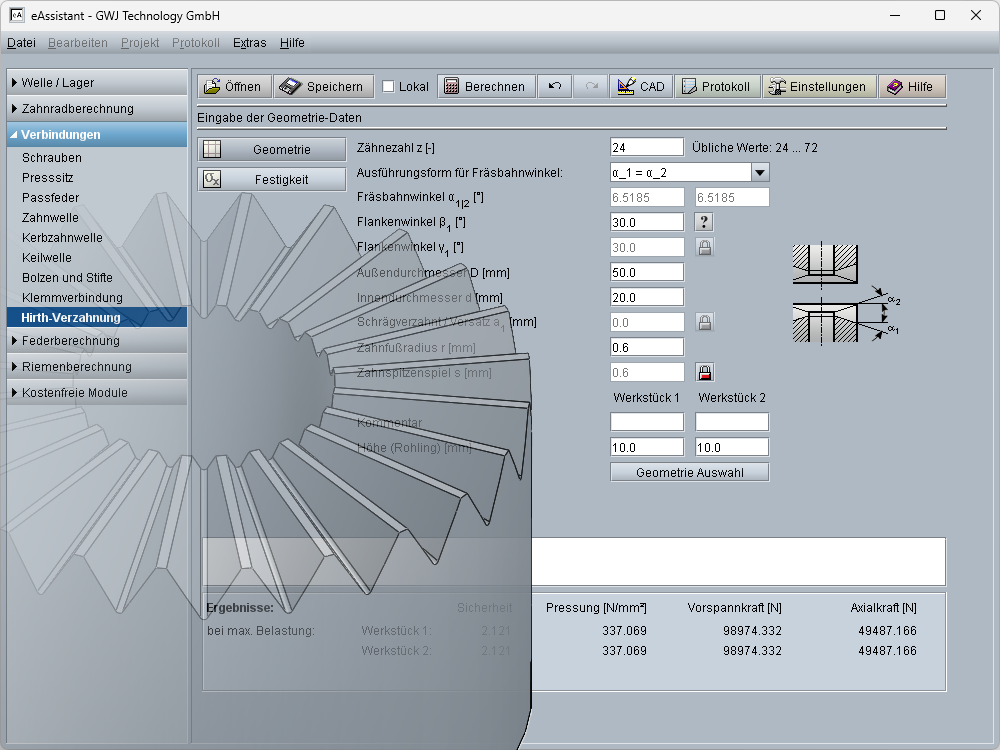Click the question mark beside Flankenwinkel
Screen dimensions: 1000x750
click(x=704, y=222)
